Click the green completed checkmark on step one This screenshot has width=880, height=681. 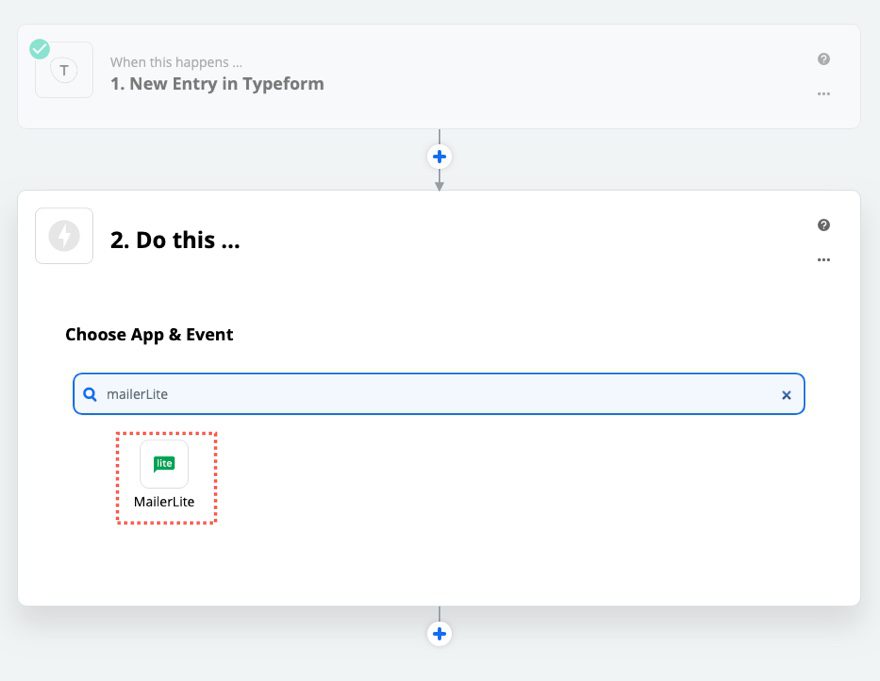(x=38, y=48)
